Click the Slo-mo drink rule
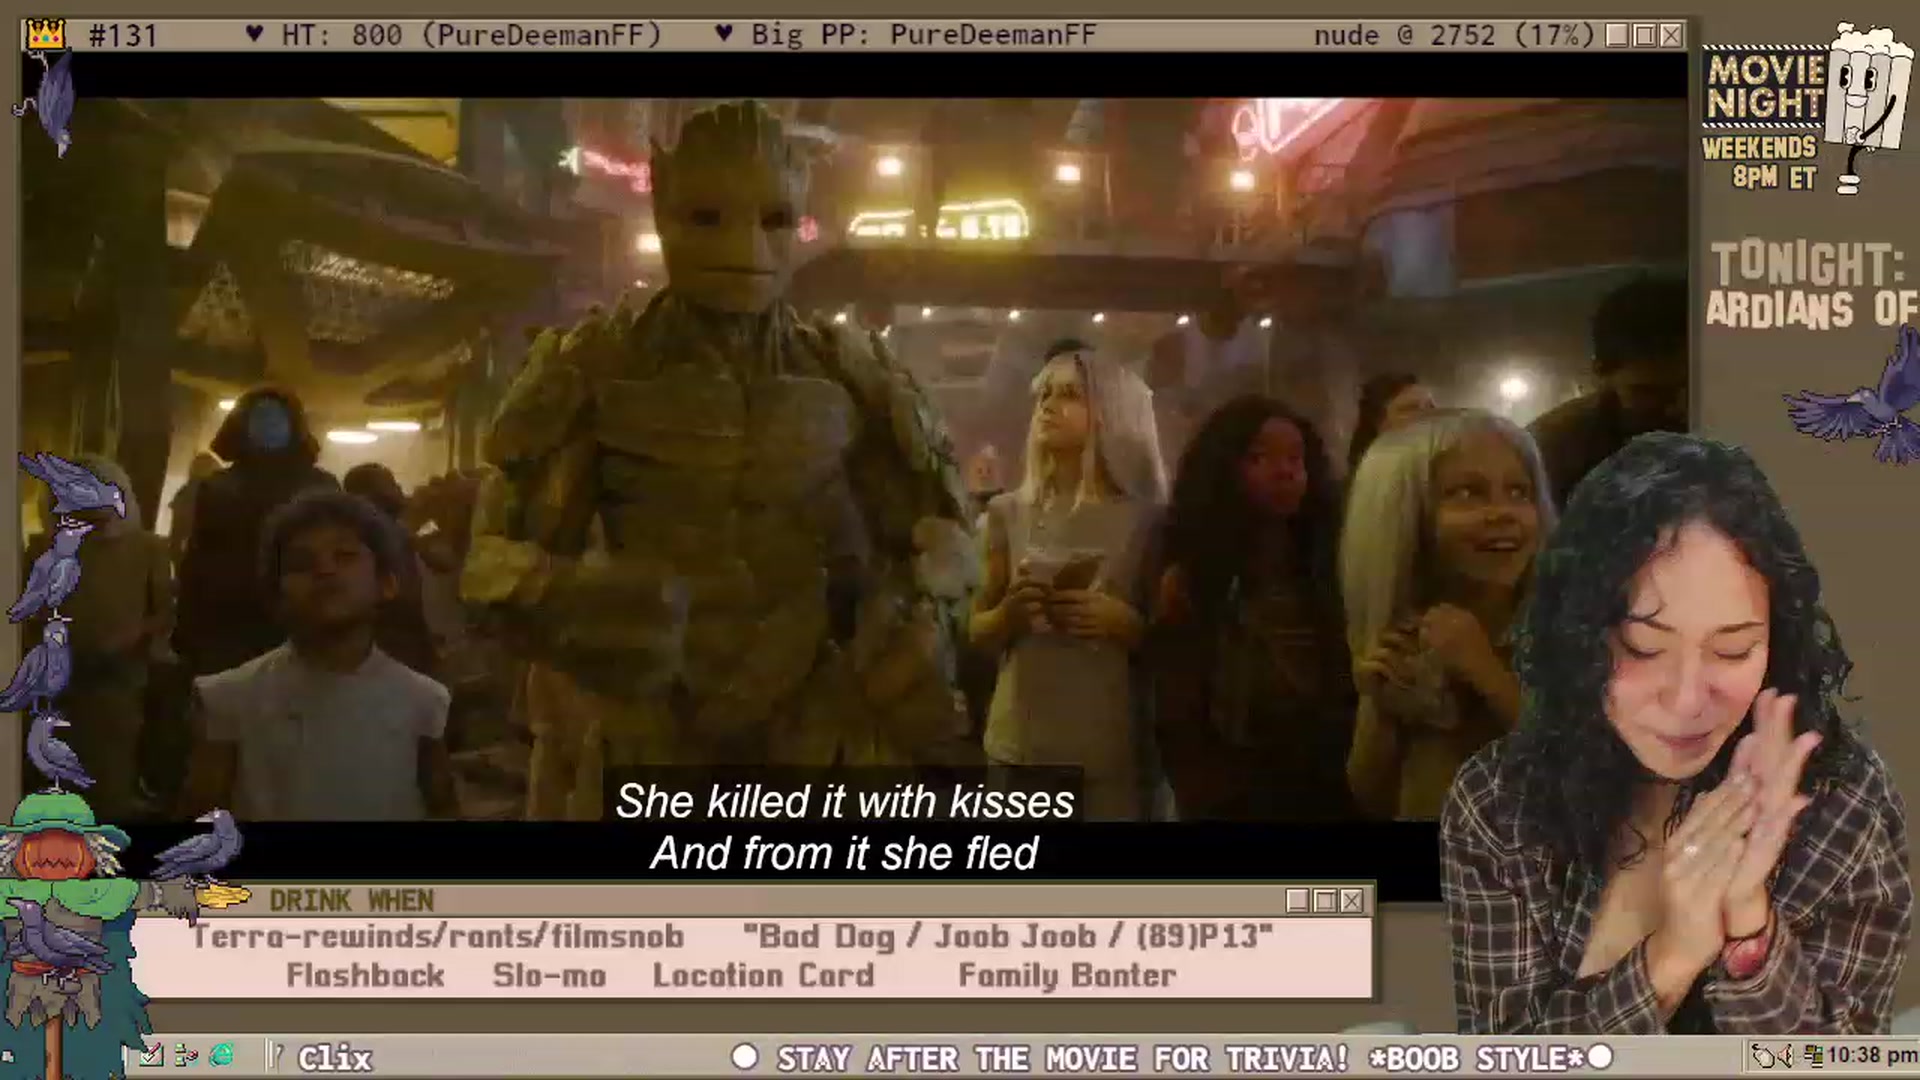This screenshot has height=1080, width=1920. tap(550, 975)
